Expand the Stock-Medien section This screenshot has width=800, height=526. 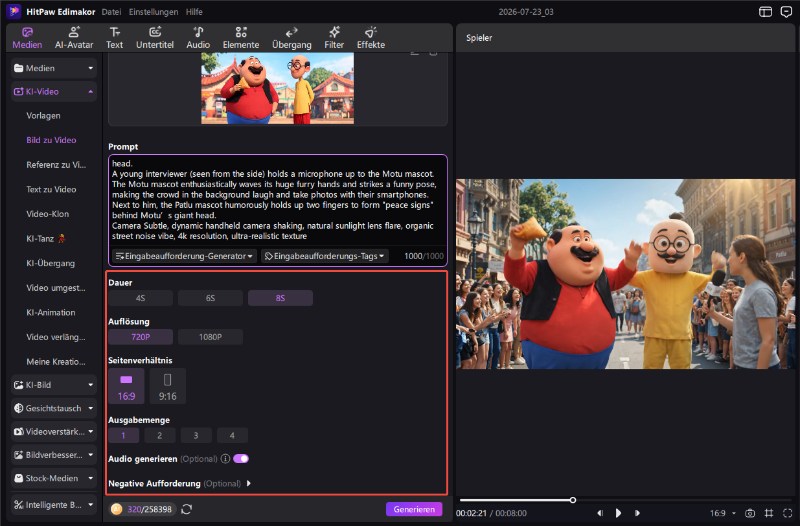[54, 478]
